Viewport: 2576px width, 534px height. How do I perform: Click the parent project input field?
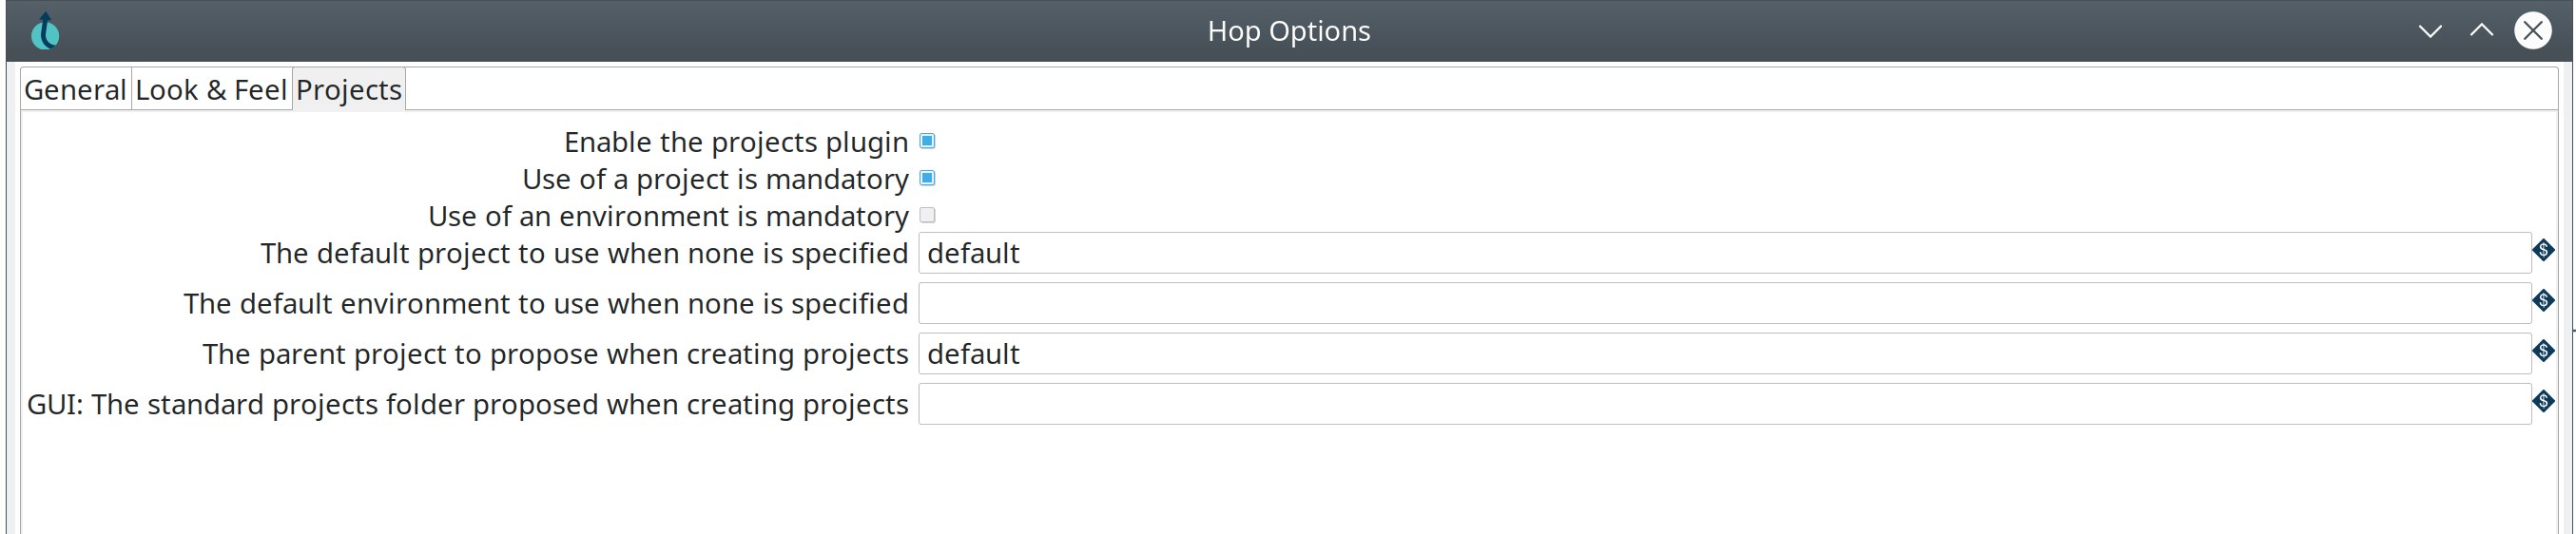pyautogui.click(x=1723, y=354)
